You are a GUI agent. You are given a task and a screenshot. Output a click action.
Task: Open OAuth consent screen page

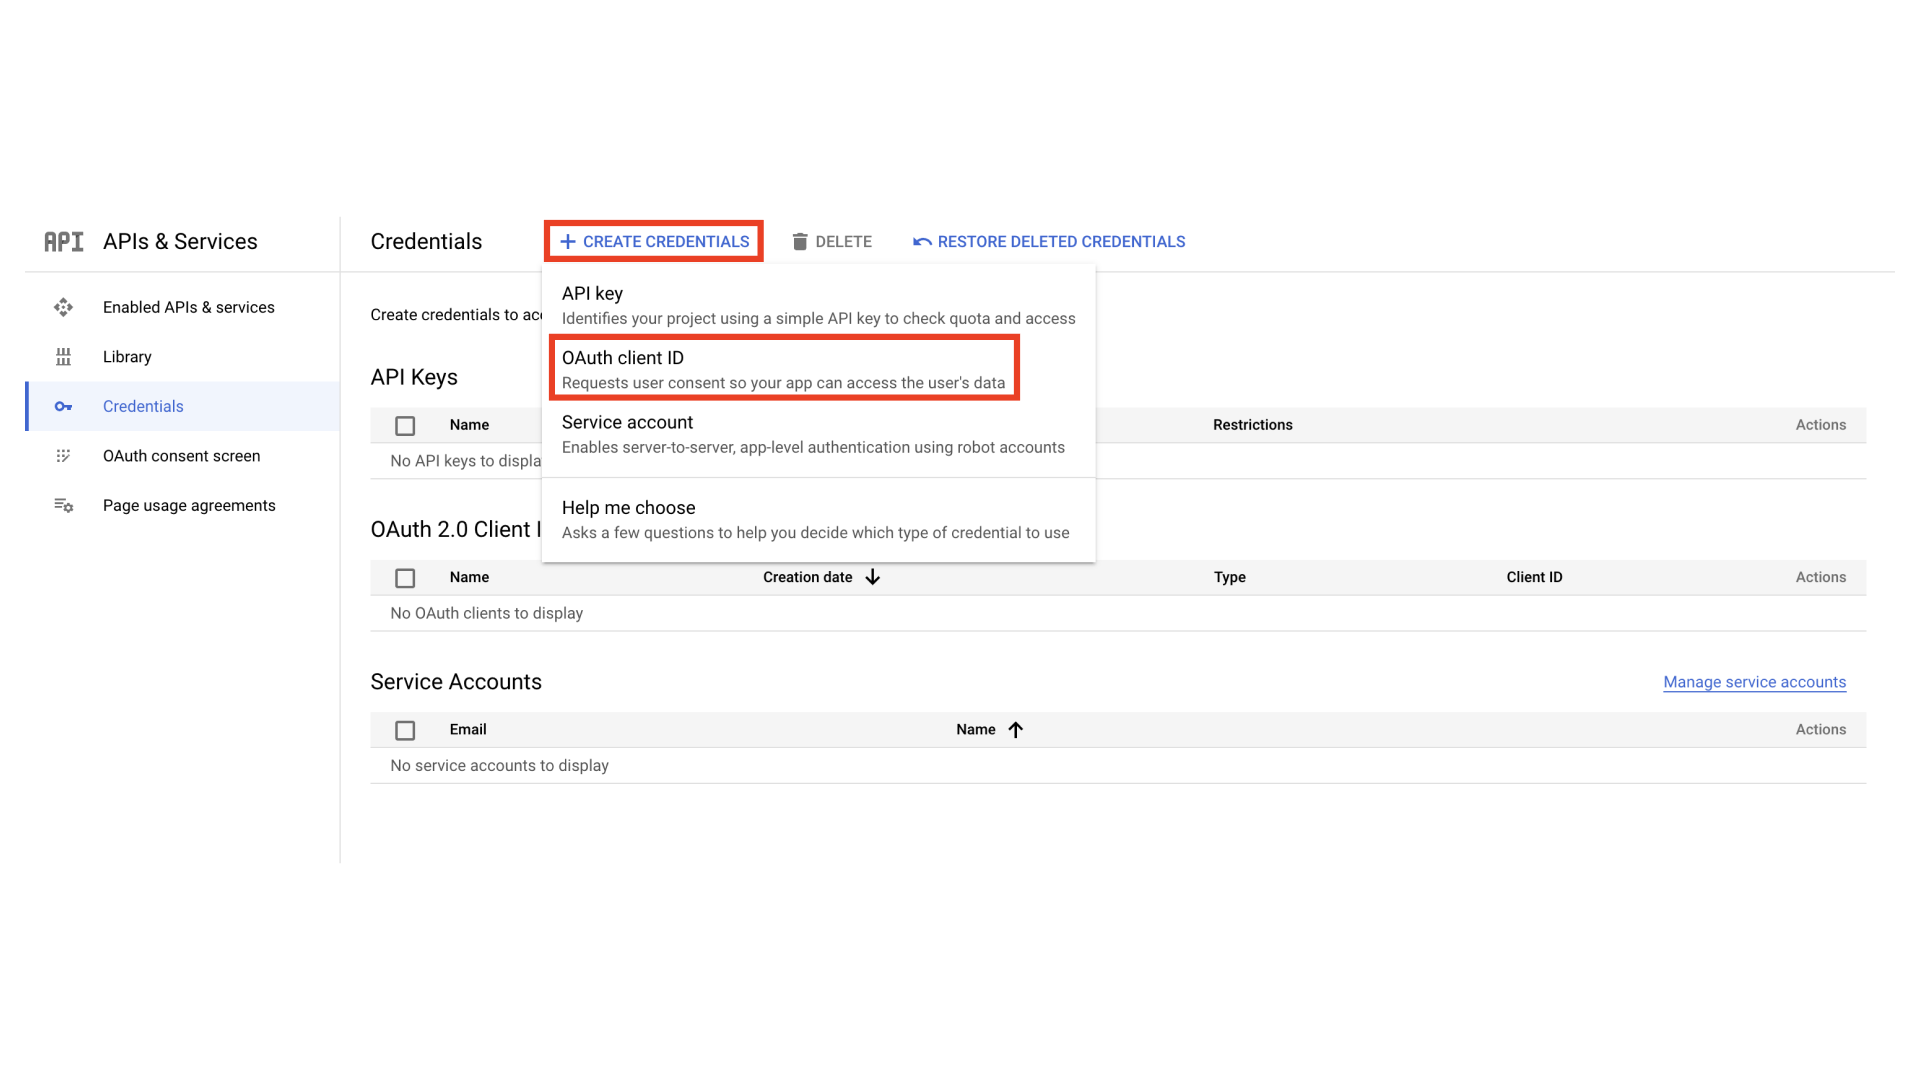182,456
